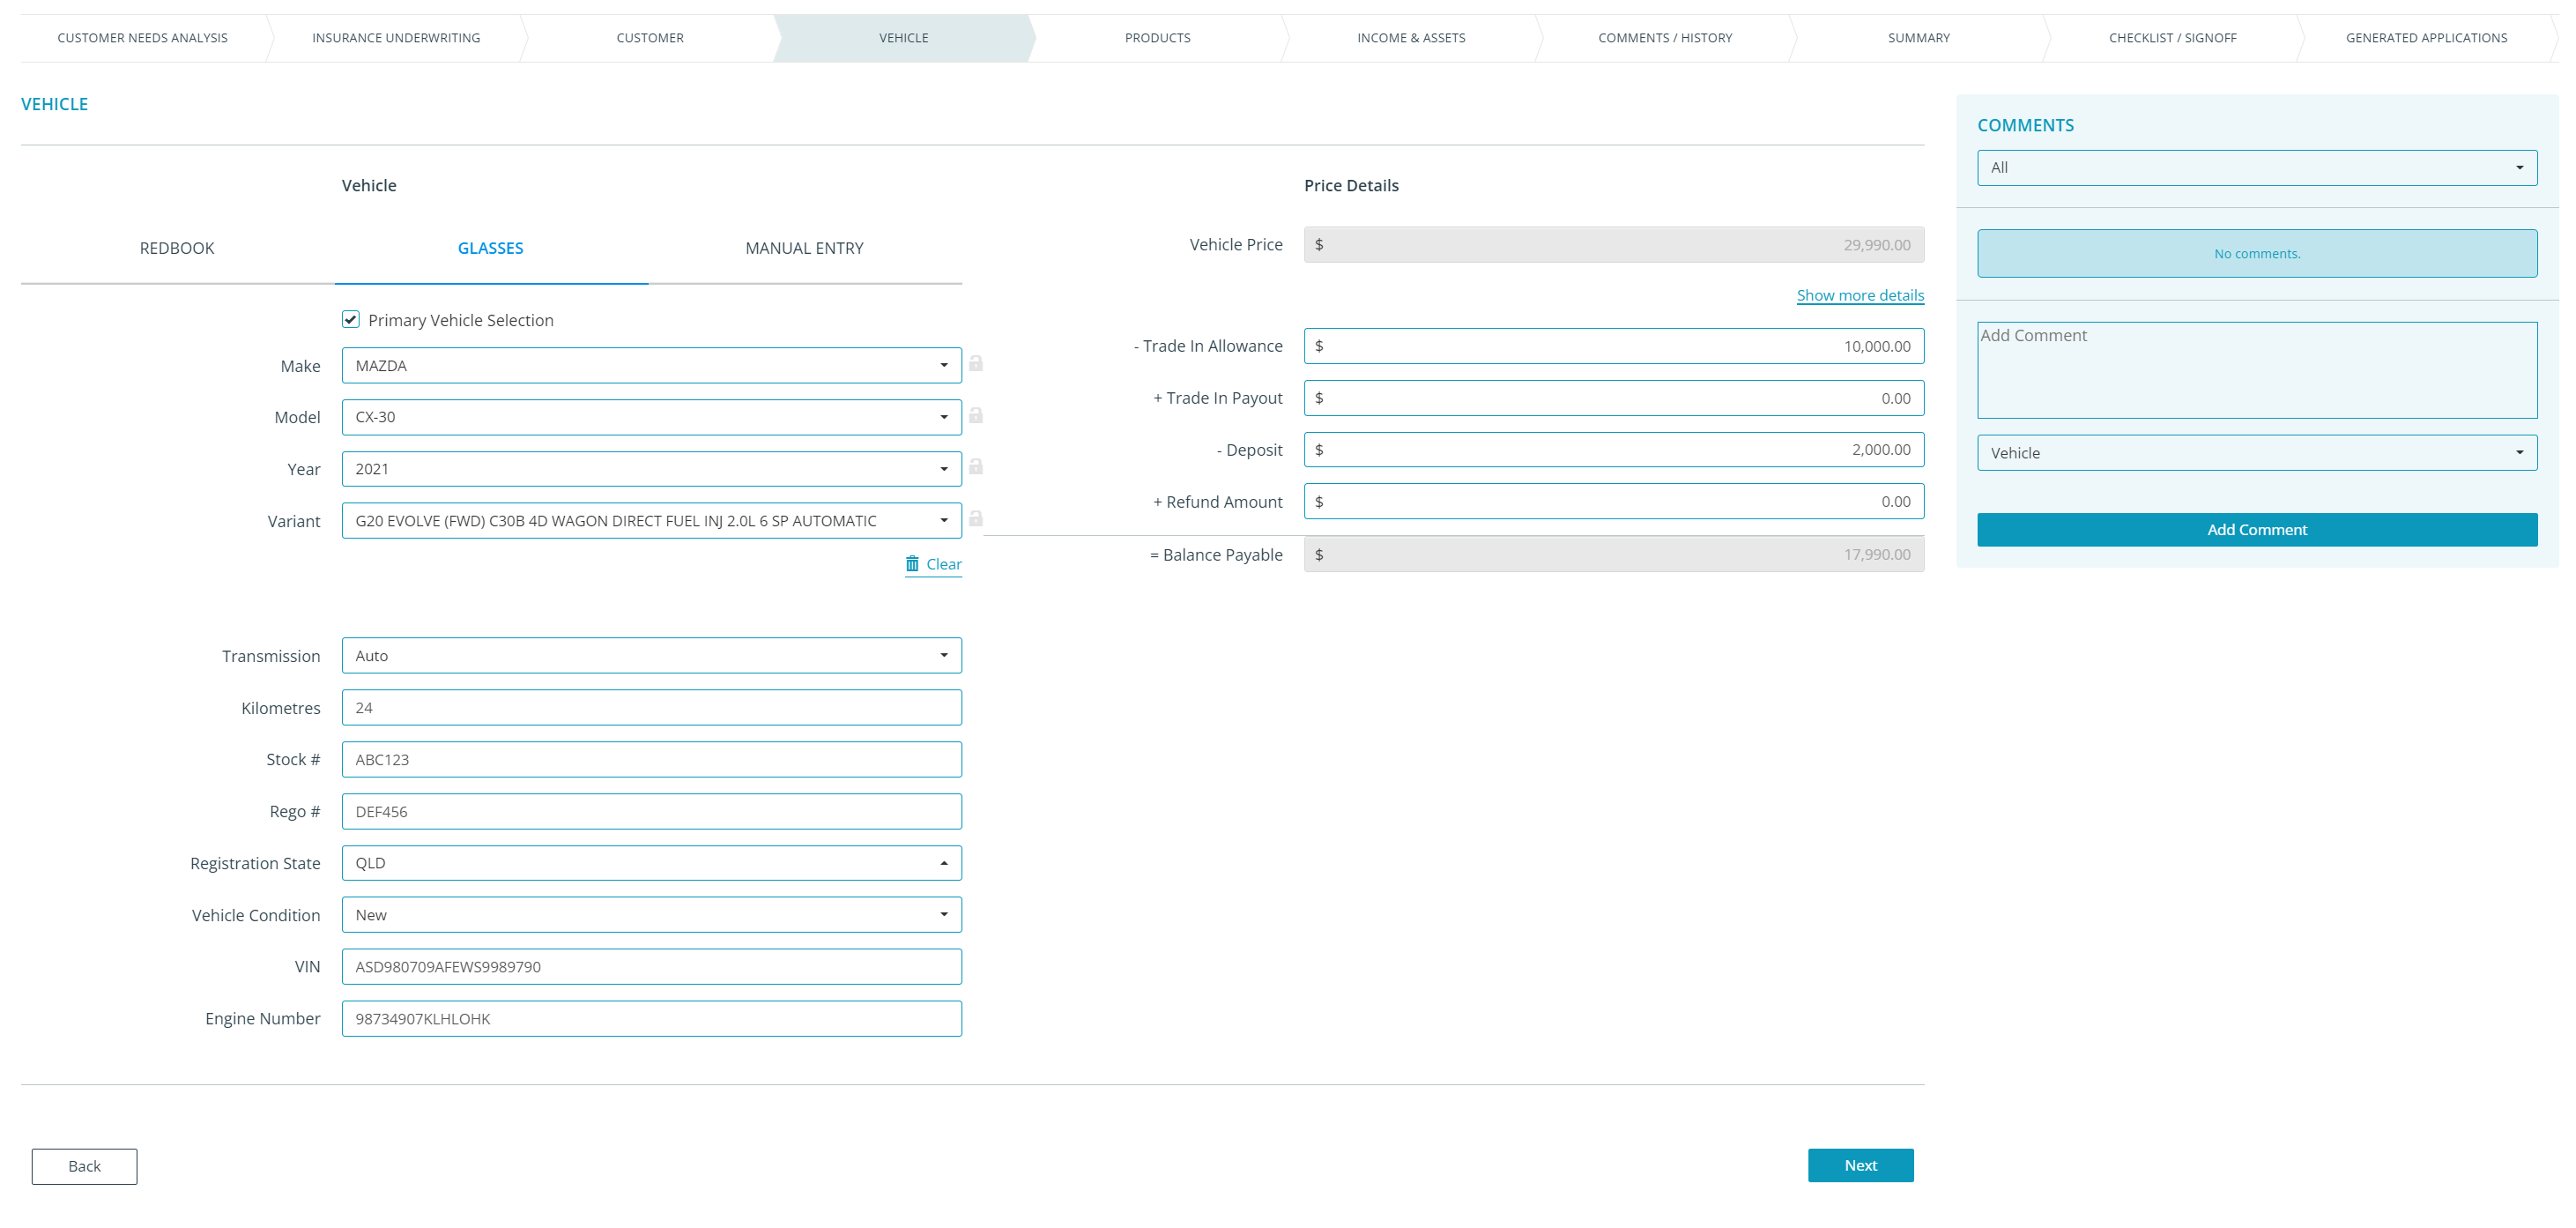The width and height of the screenshot is (2576, 1228).
Task: Open the Customer step
Action: tap(650, 38)
